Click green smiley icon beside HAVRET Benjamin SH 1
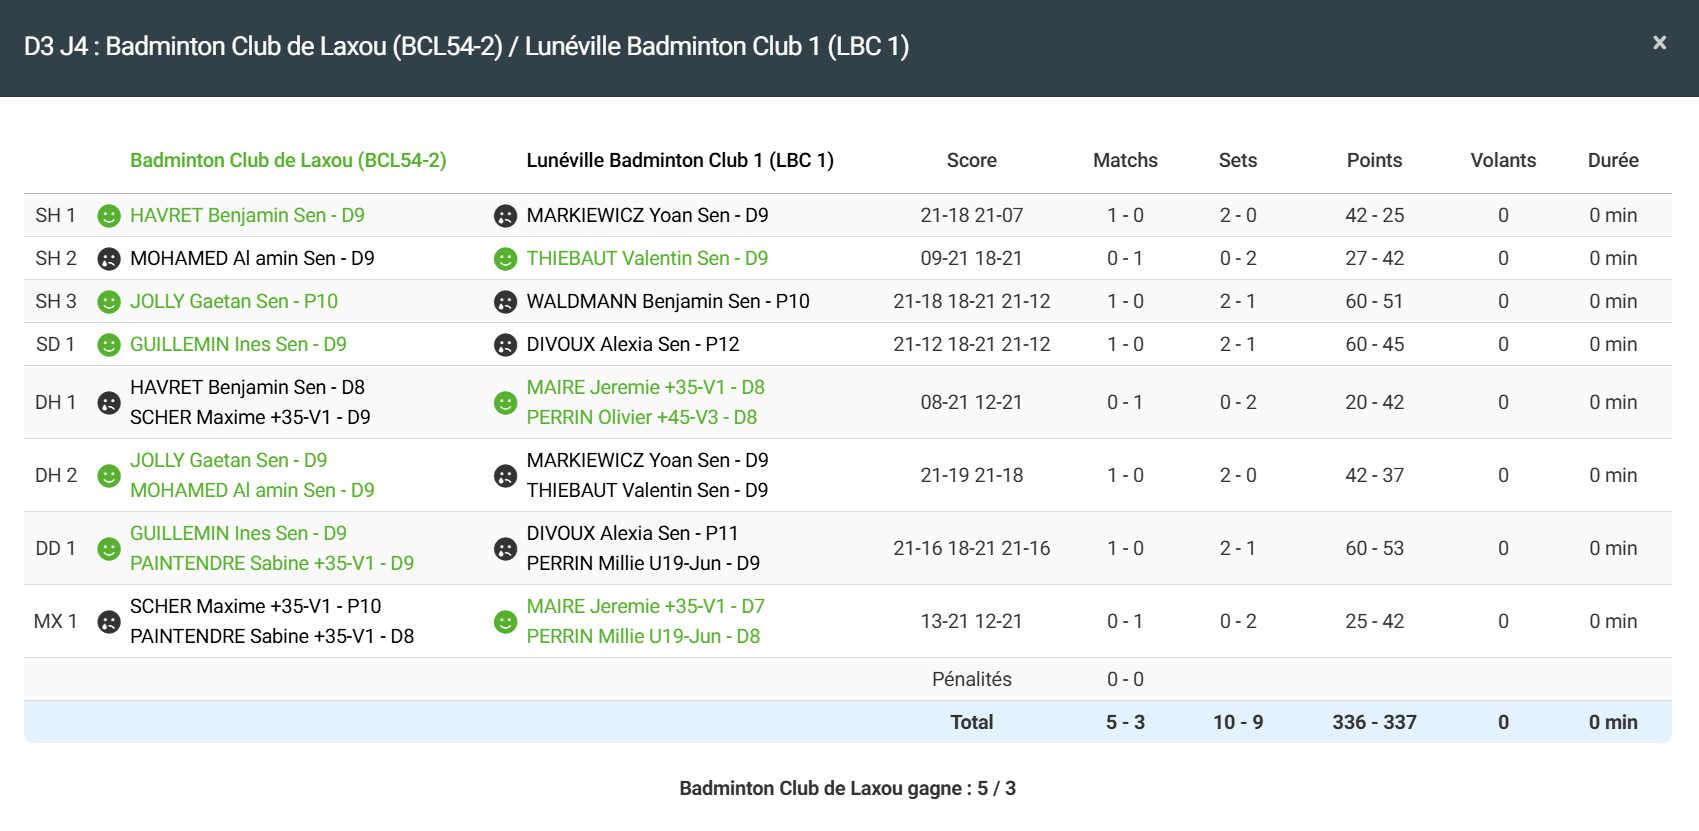This screenshot has height=831, width=1699. [109, 216]
